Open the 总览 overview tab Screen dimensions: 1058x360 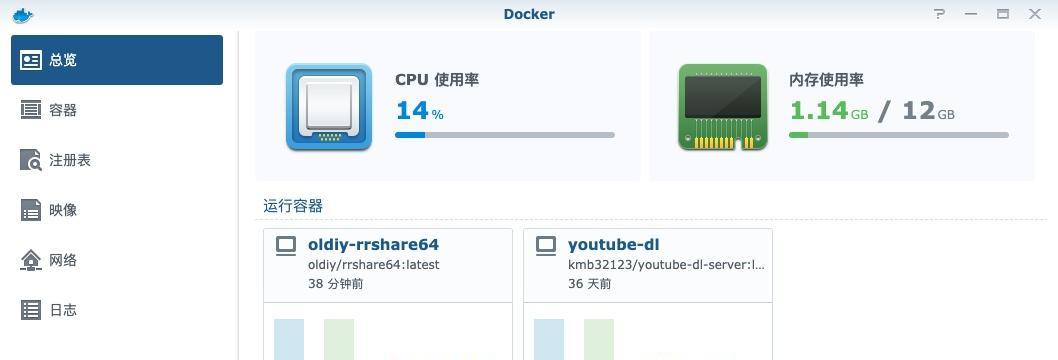[117, 60]
